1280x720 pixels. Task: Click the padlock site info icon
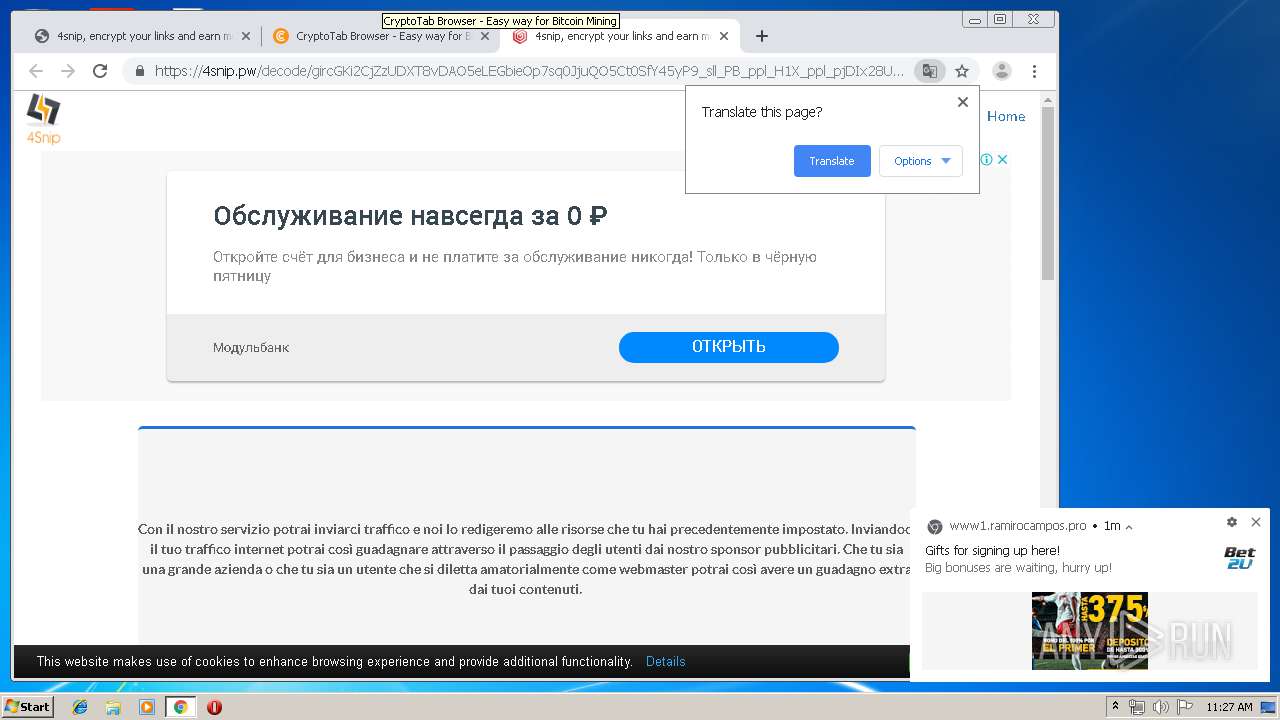139,71
